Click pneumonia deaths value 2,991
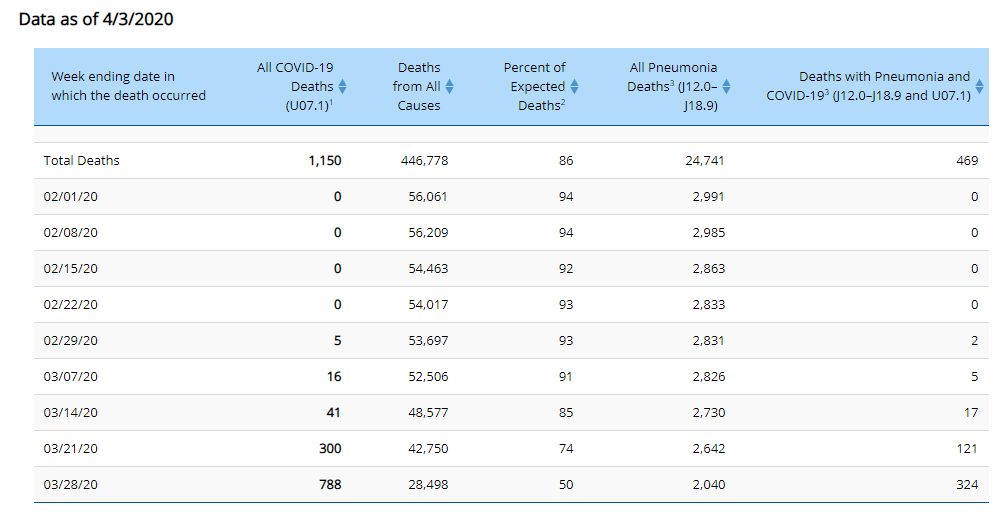 pyautogui.click(x=708, y=197)
